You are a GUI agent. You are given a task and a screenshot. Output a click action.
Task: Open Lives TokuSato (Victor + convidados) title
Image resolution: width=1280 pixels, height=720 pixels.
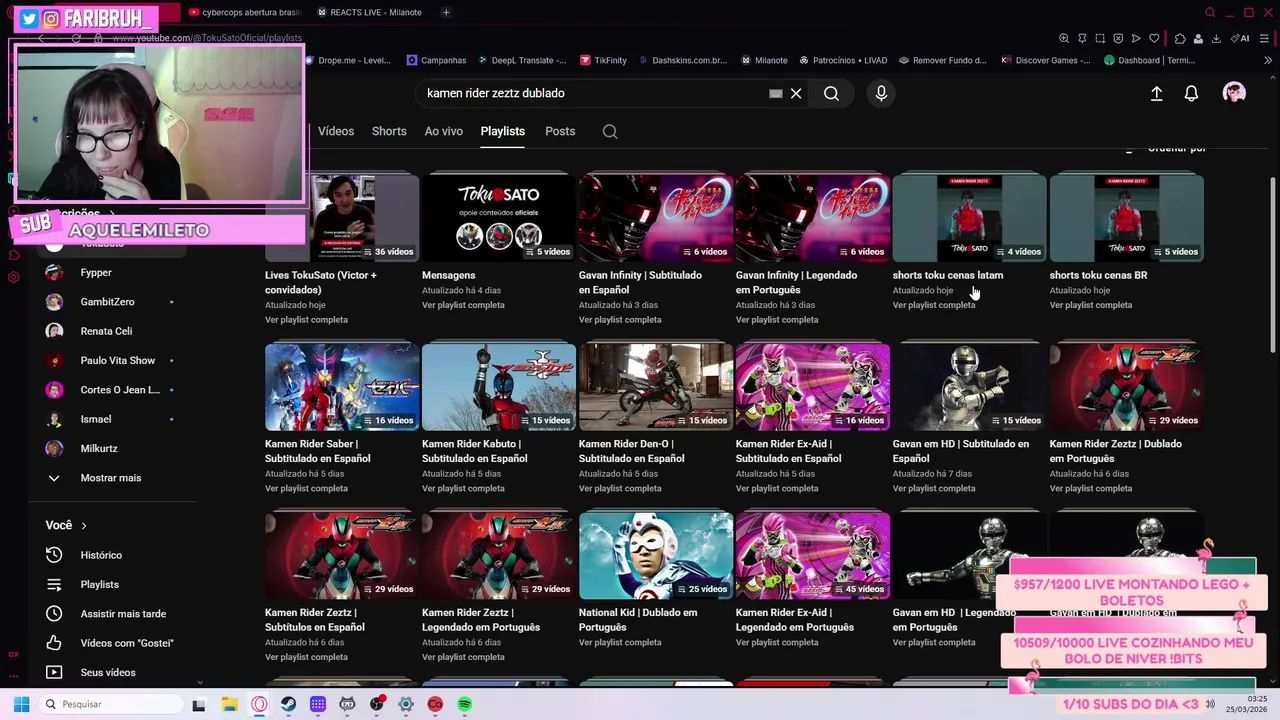pyautogui.click(x=321, y=282)
